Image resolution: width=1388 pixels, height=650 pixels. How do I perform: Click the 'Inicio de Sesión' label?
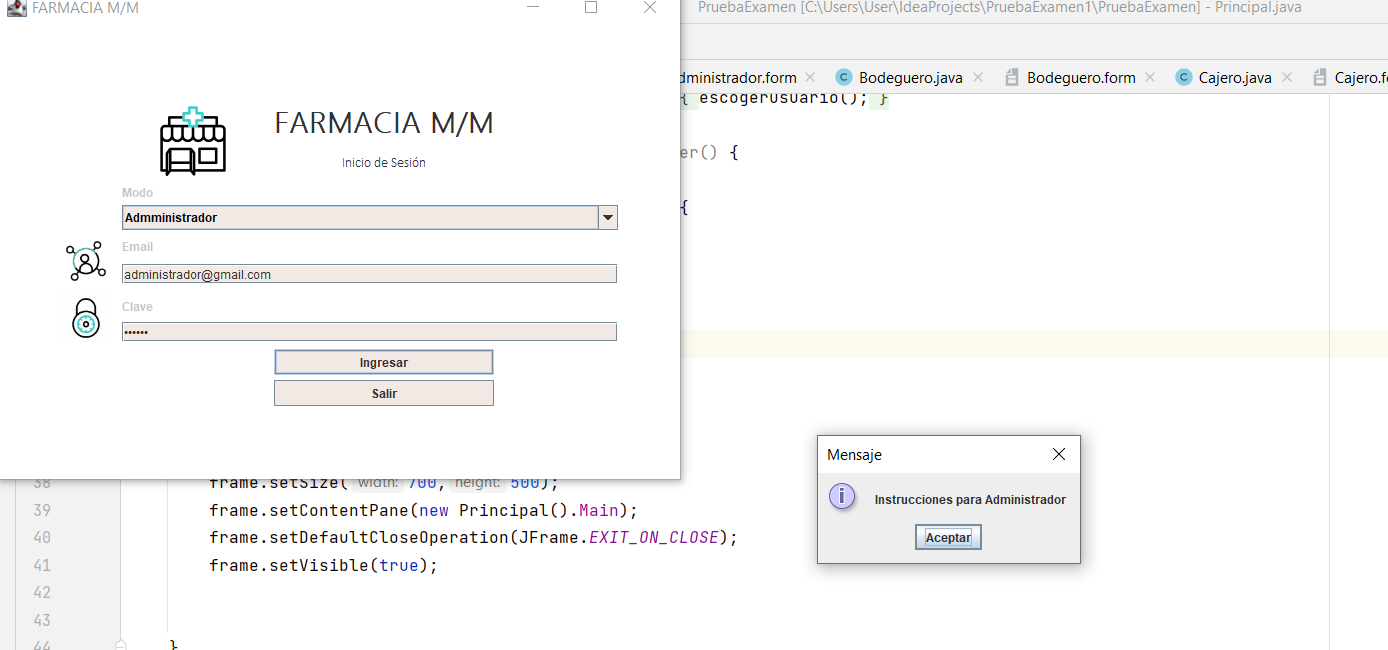pos(384,163)
